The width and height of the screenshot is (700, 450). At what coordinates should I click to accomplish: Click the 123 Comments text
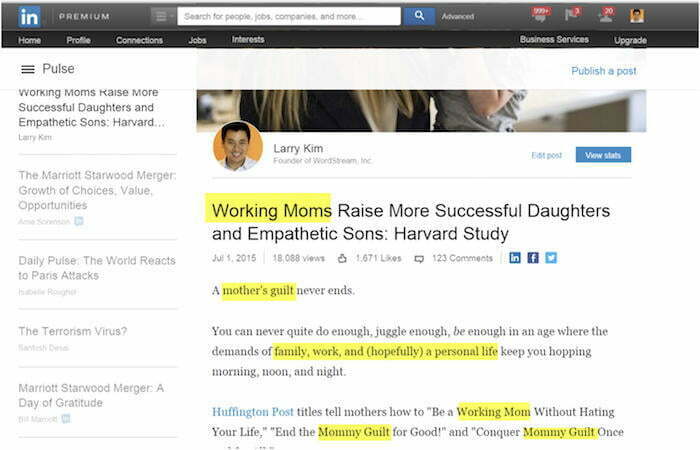tap(462, 258)
